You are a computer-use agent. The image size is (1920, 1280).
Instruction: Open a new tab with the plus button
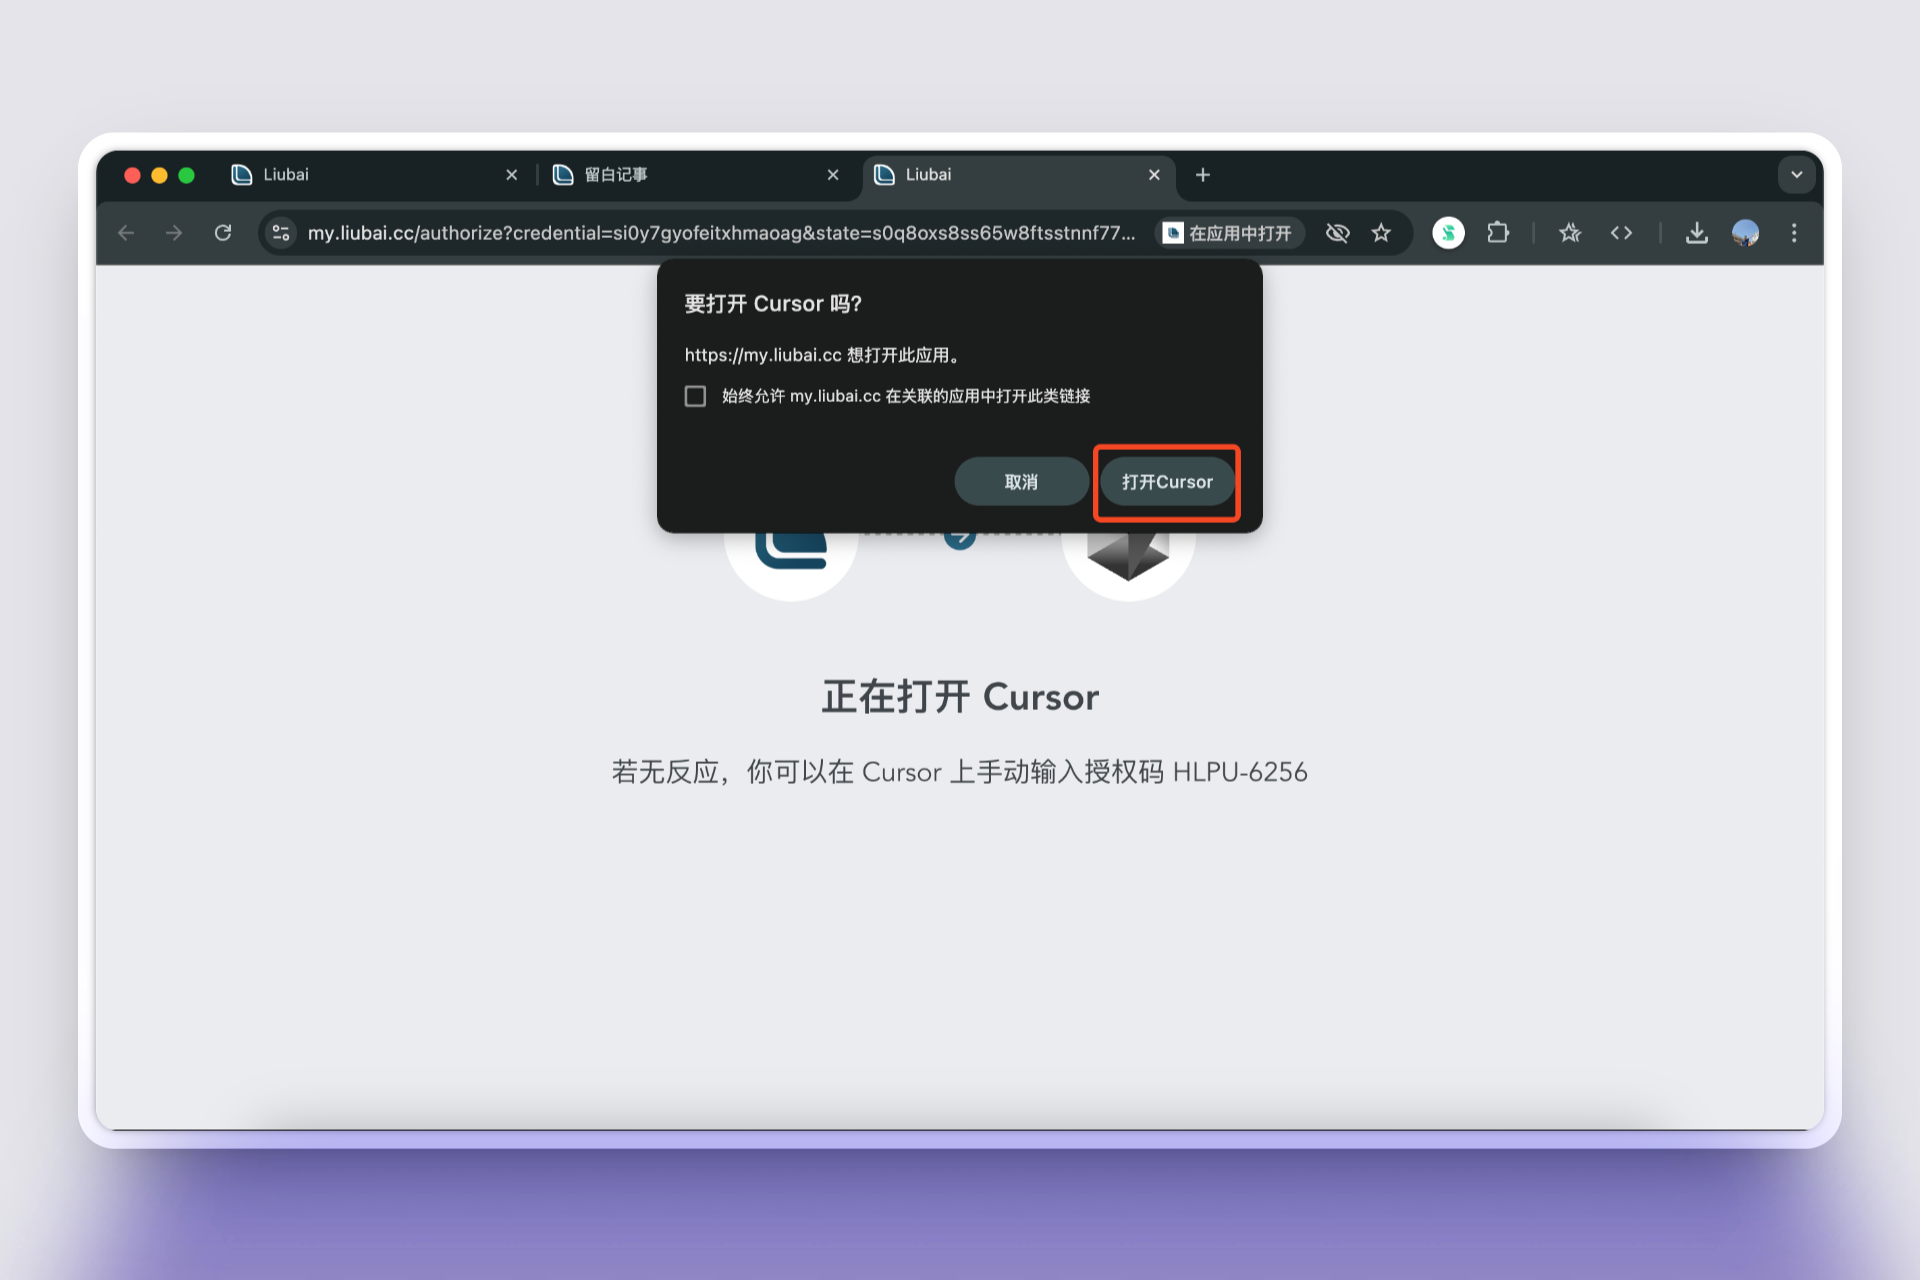pyautogui.click(x=1202, y=174)
